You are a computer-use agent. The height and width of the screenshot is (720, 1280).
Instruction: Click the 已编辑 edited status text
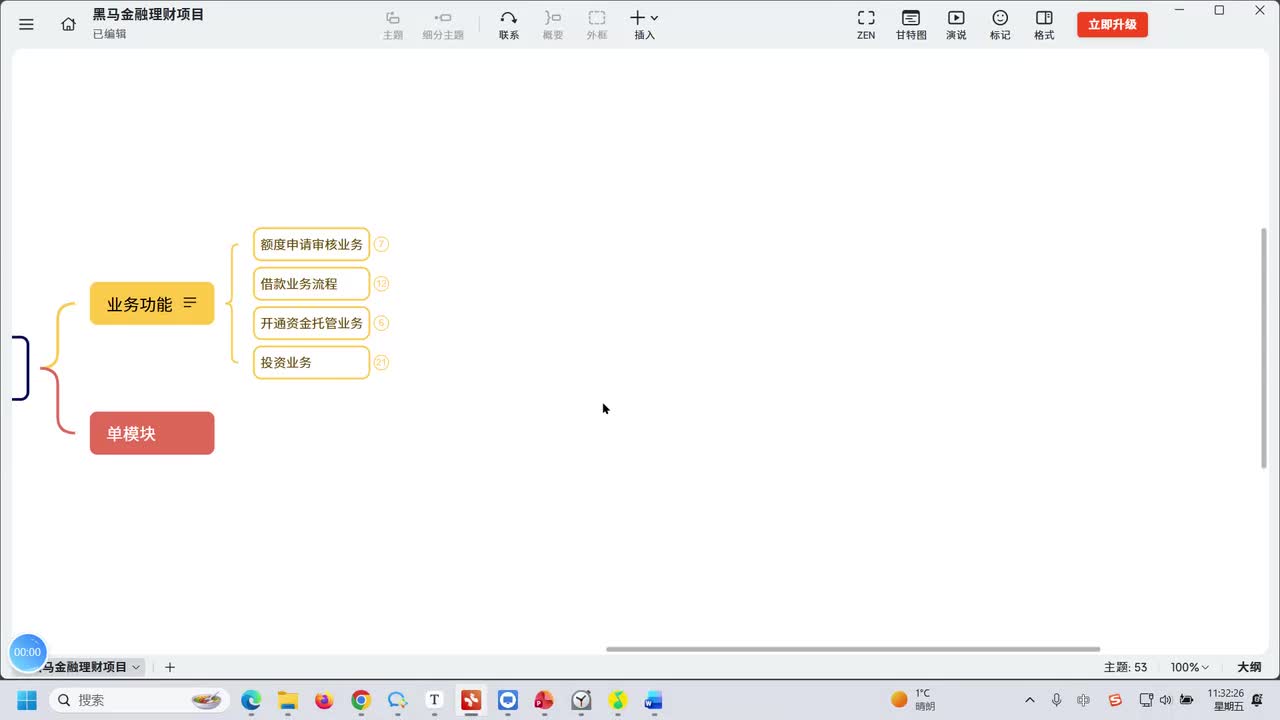tap(110, 34)
